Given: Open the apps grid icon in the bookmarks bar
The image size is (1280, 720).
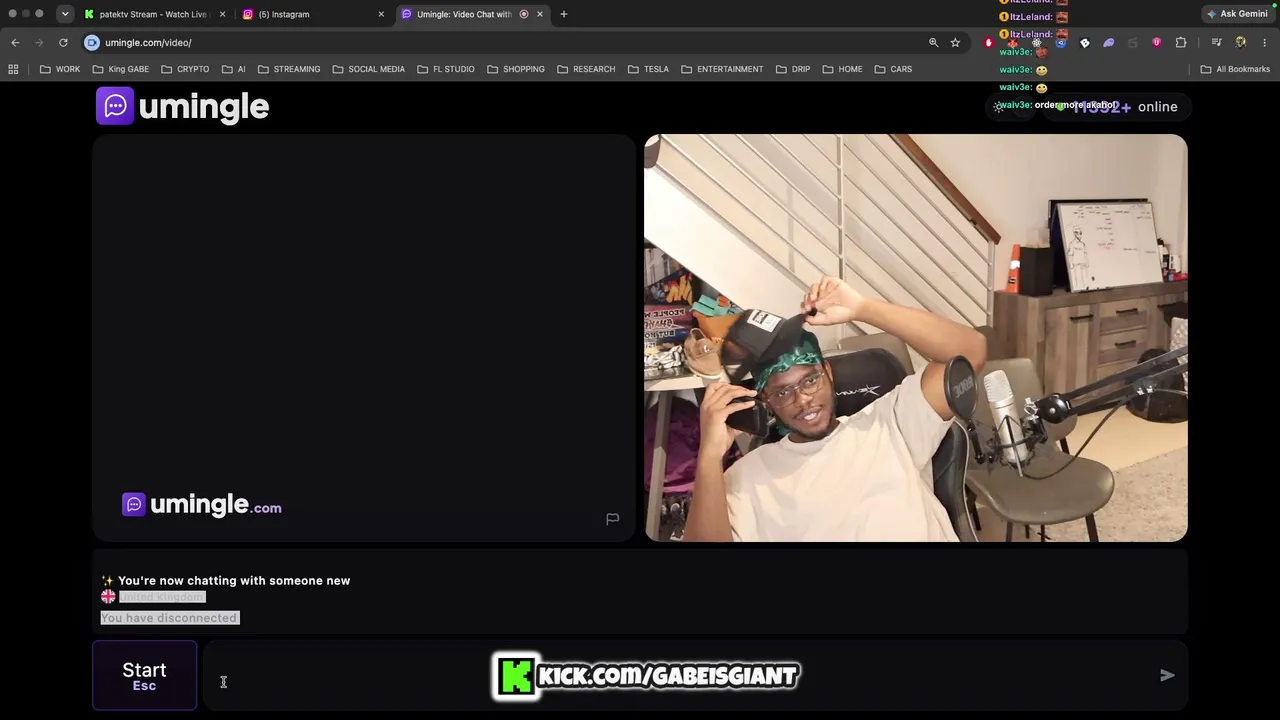Looking at the screenshot, I should click(x=13, y=69).
